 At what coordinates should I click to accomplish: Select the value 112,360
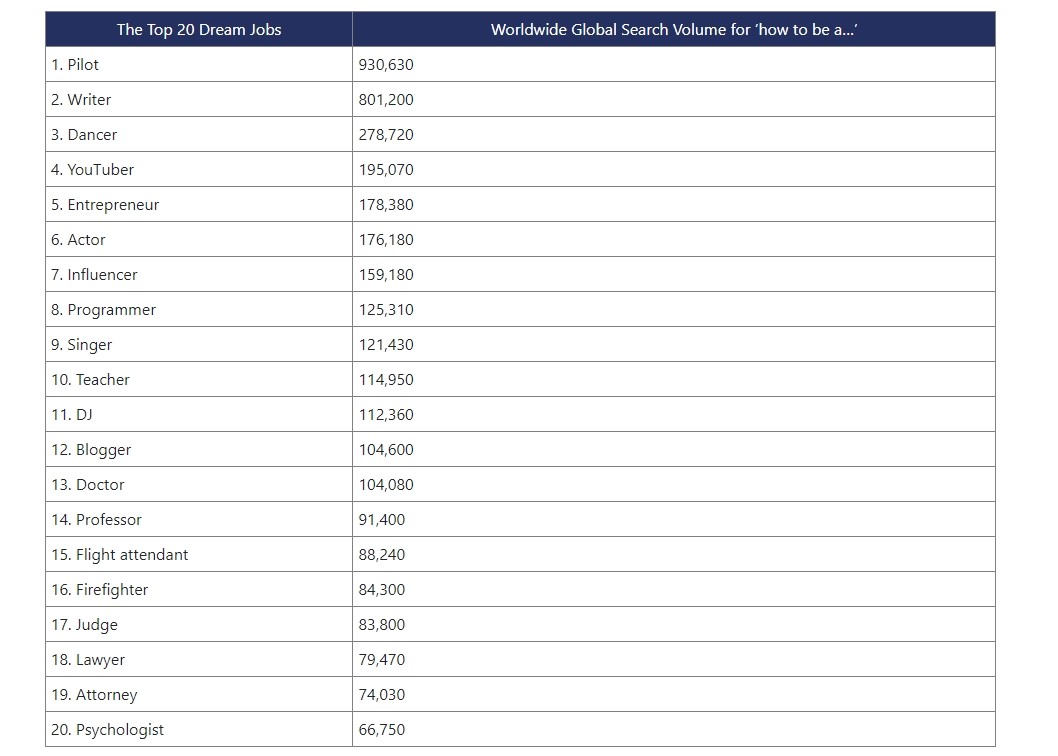pyautogui.click(x=386, y=415)
